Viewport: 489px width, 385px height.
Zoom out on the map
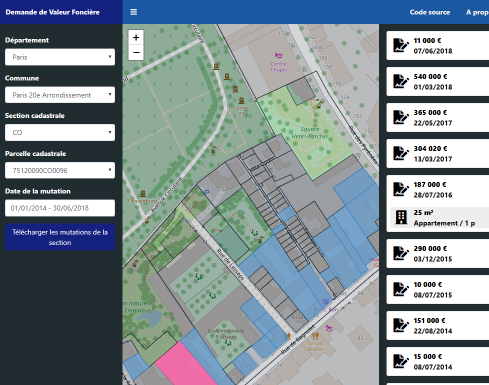click(136, 52)
